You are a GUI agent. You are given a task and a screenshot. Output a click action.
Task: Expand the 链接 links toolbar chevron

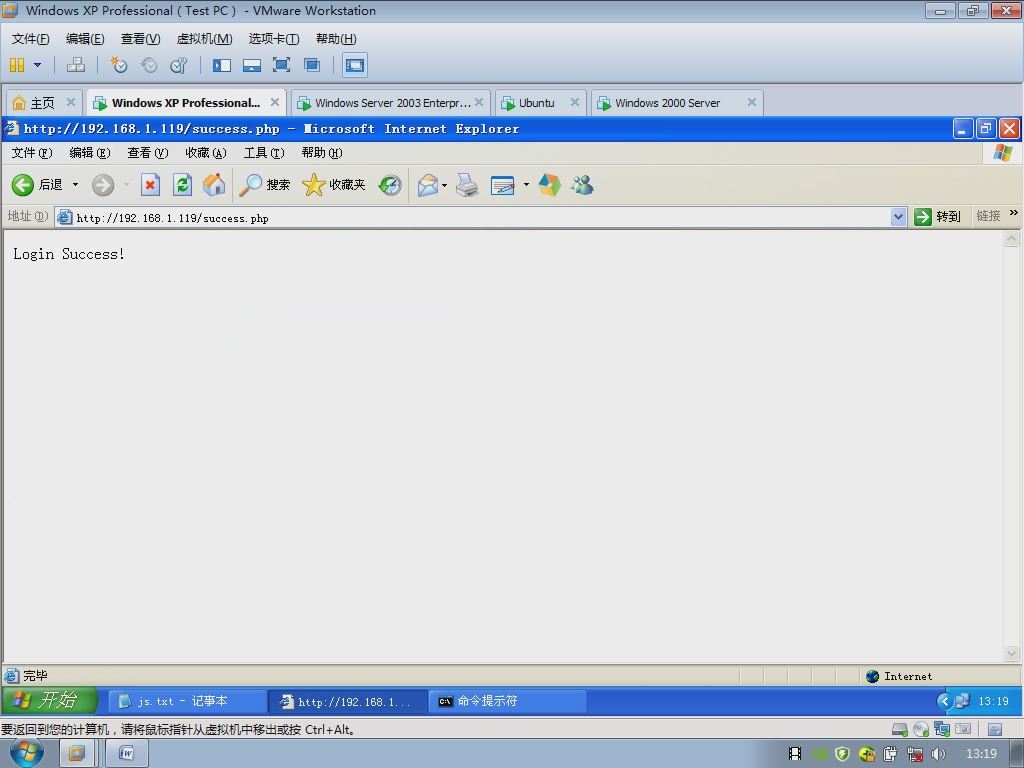(x=1014, y=213)
